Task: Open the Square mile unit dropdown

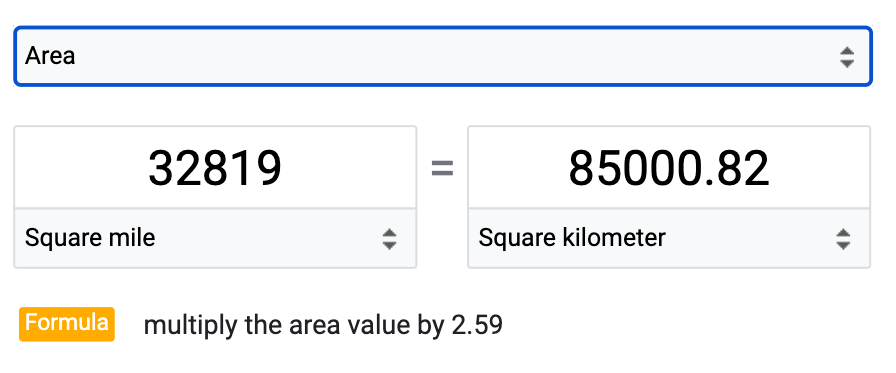Action: tap(215, 238)
